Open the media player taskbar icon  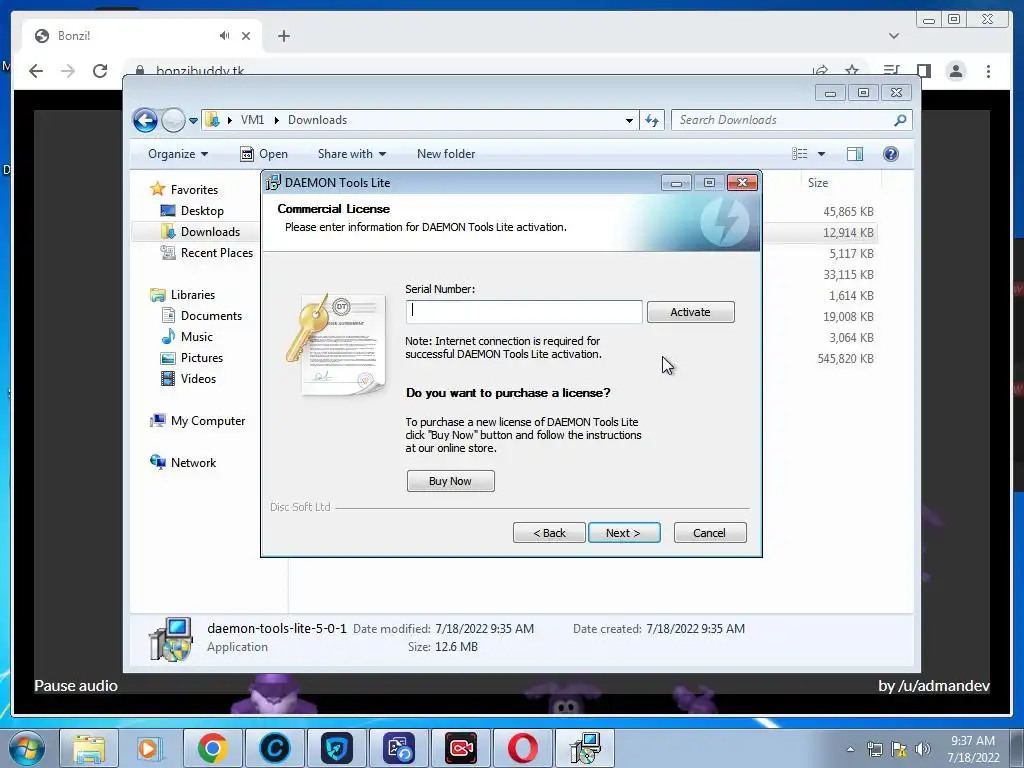pyautogui.click(x=150, y=748)
